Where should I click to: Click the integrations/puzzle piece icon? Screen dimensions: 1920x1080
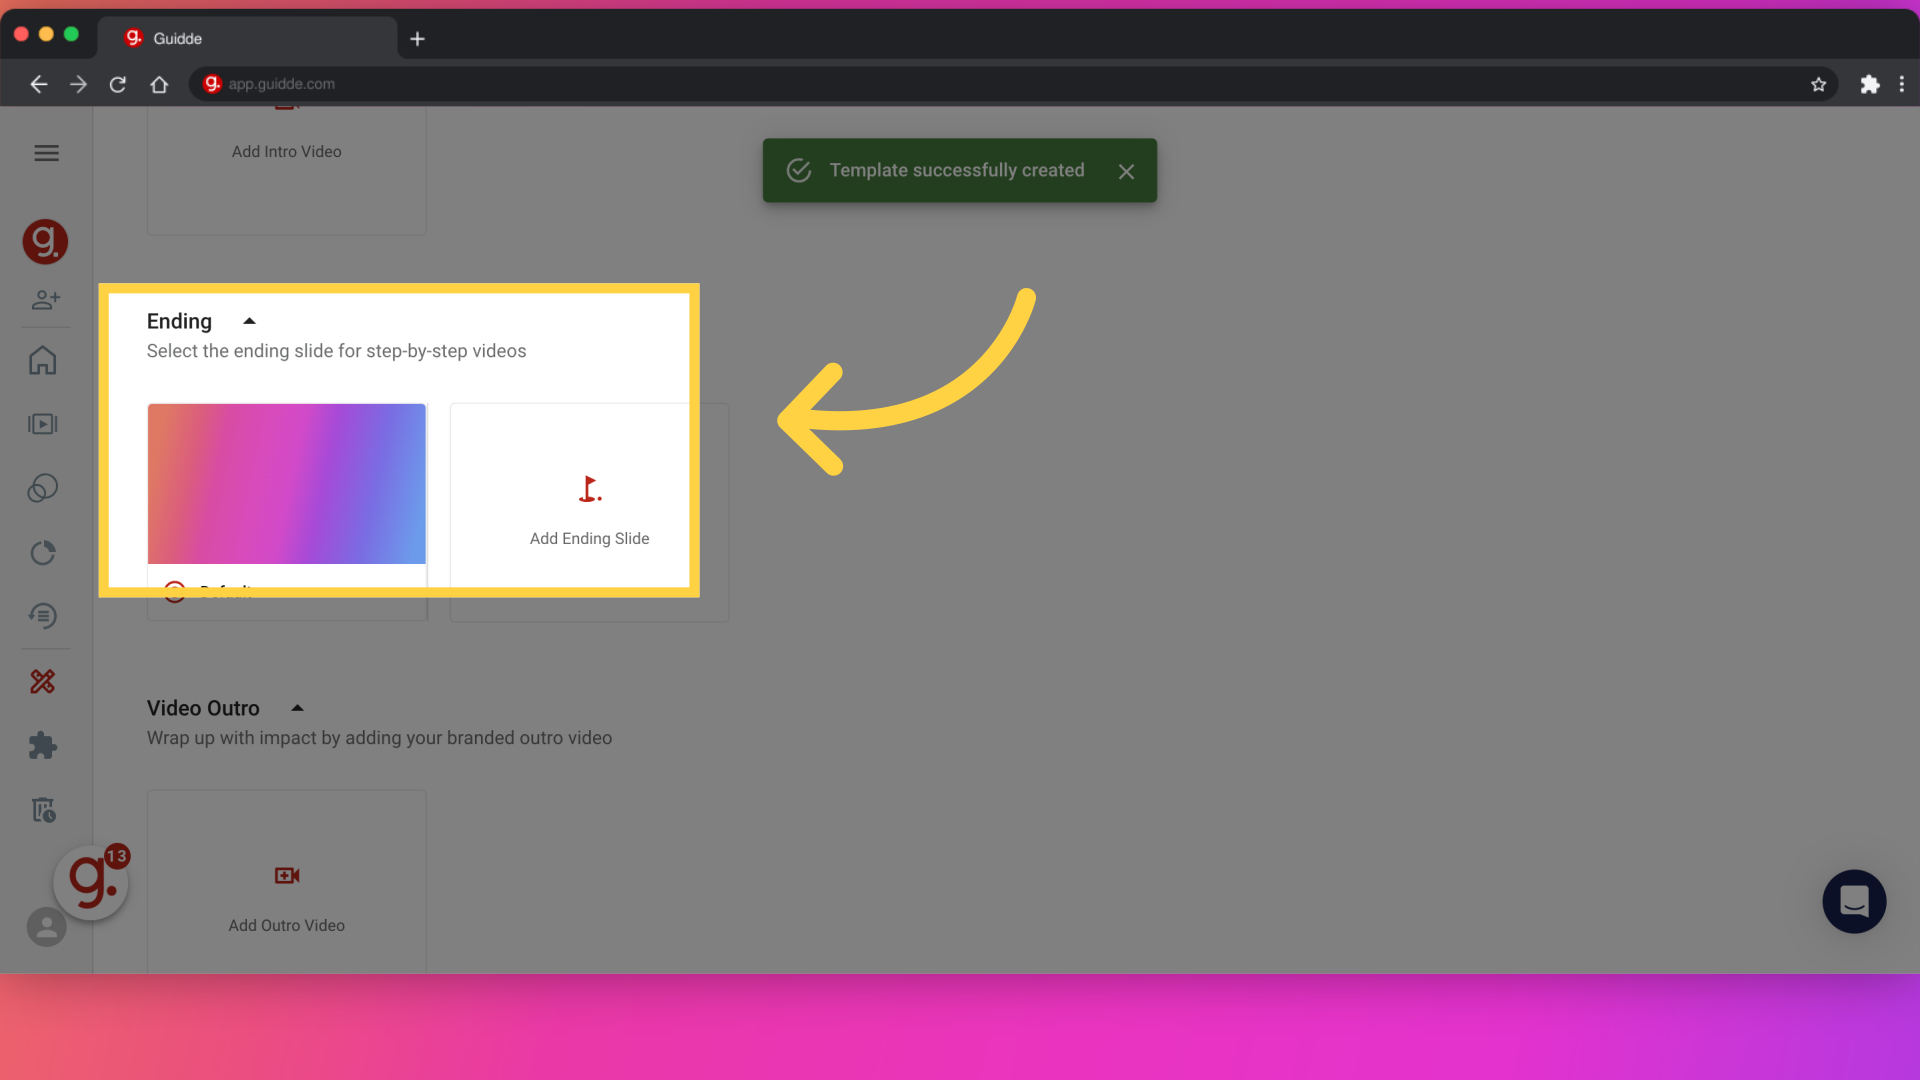point(45,745)
